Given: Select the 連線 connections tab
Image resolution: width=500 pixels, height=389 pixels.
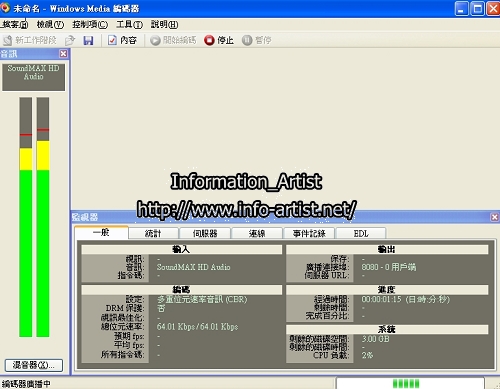Looking at the screenshot, I should (257, 233).
